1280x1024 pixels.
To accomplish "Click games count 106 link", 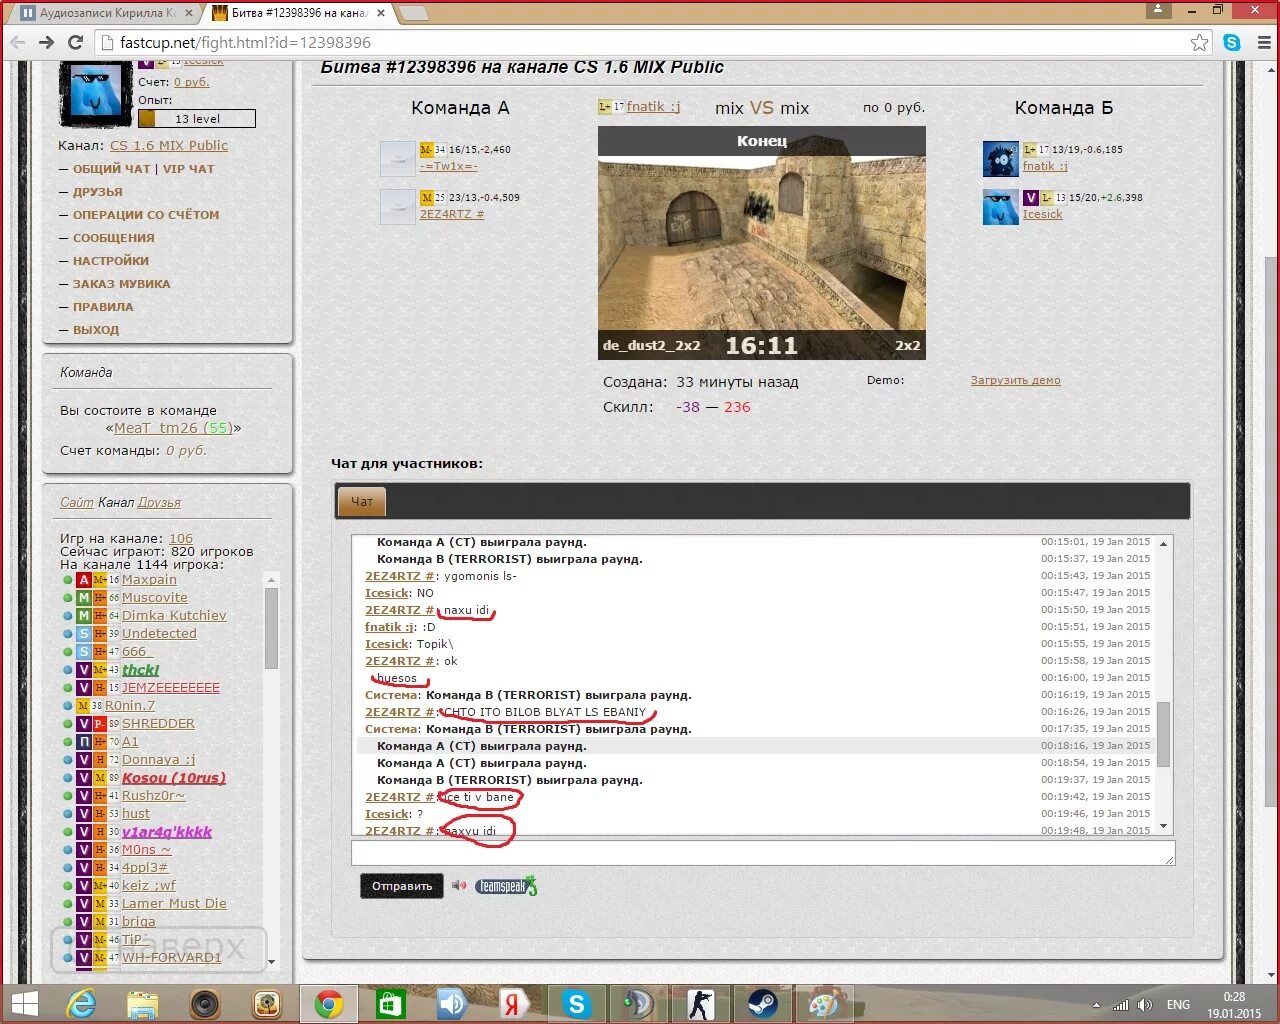I will coord(181,538).
